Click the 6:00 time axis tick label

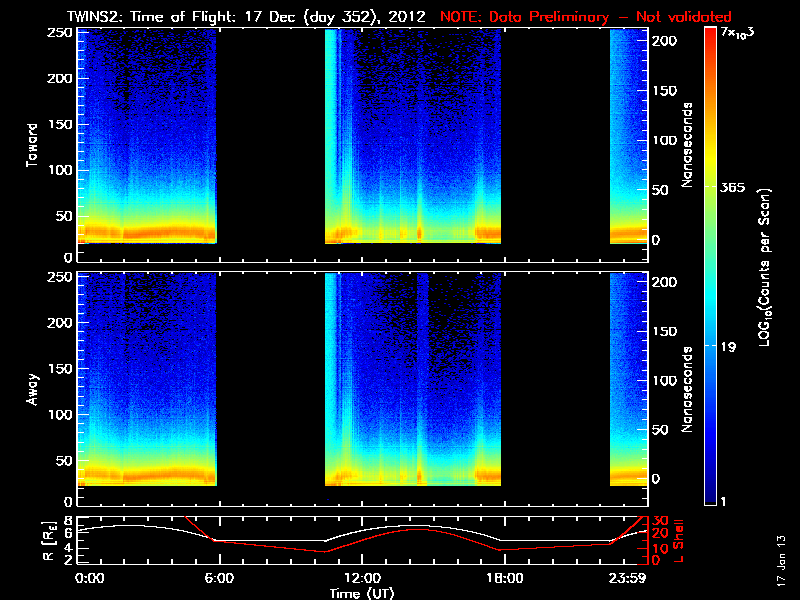tap(219, 579)
